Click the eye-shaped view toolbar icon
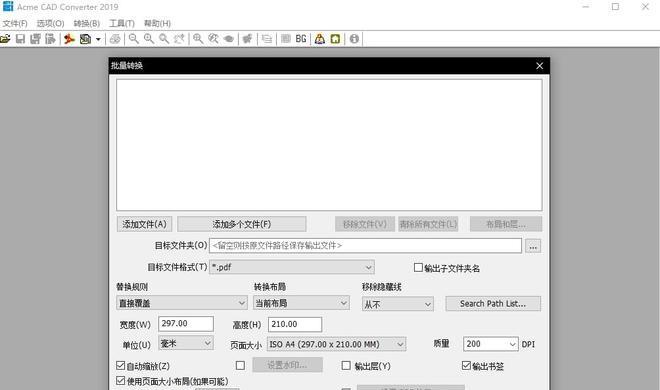660x390 pixels. (x=229, y=39)
